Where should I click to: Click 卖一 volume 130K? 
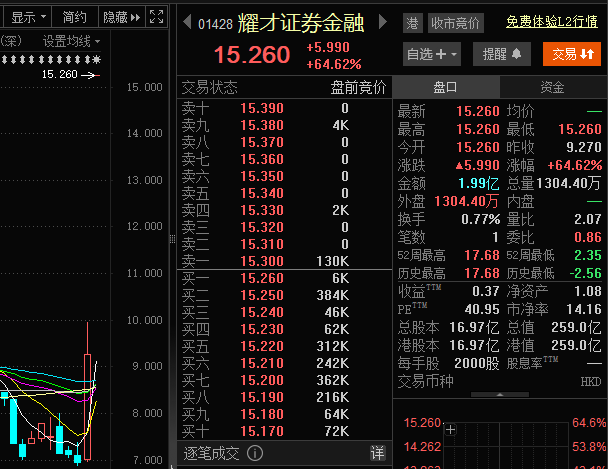point(333,261)
